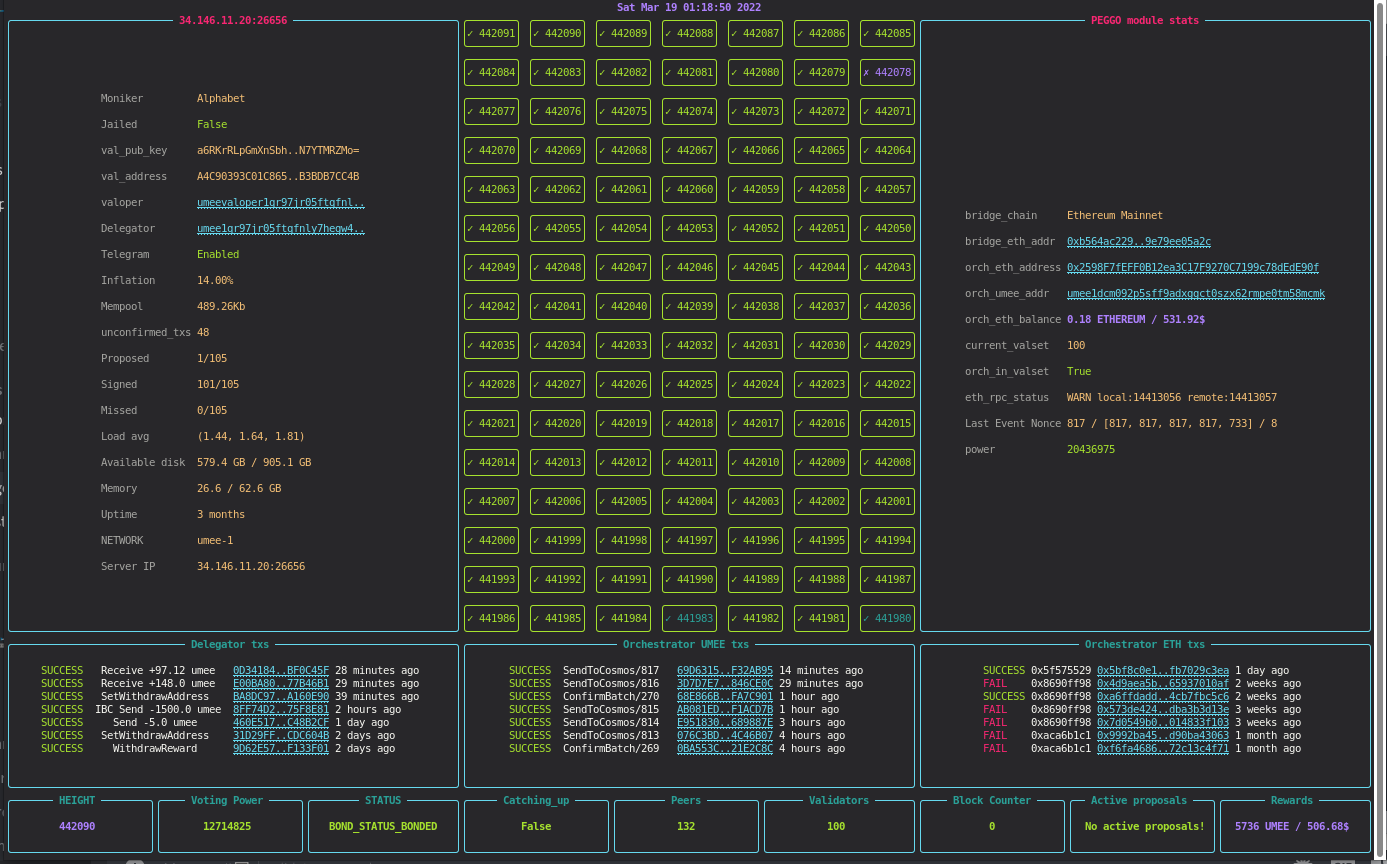Click the Signed value 101/105
Viewport: 1387px width, 864px height.
218,385
